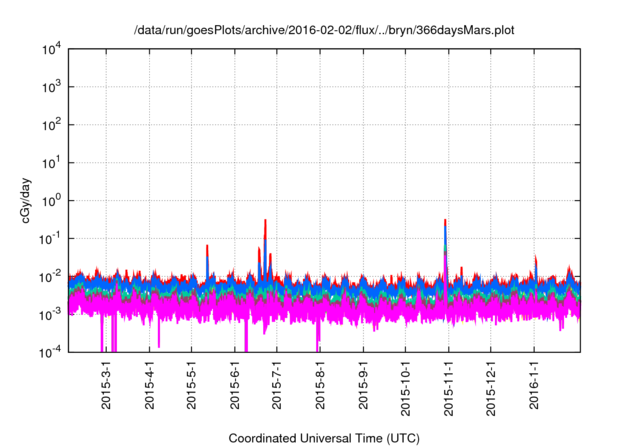Click the topmost y-axis tick label
The image size is (640, 448).
click(53, 49)
